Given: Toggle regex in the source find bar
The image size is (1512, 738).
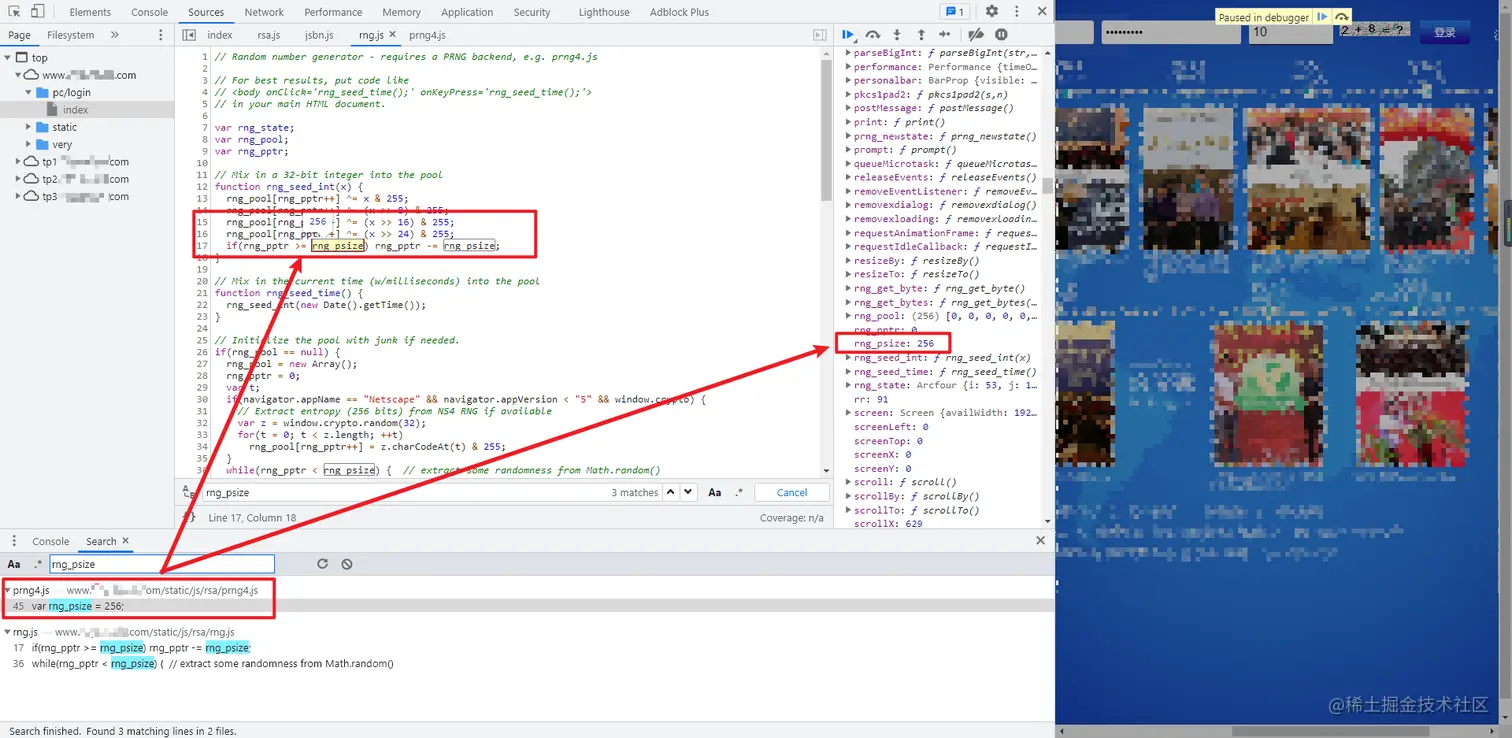Looking at the screenshot, I should (x=739, y=492).
